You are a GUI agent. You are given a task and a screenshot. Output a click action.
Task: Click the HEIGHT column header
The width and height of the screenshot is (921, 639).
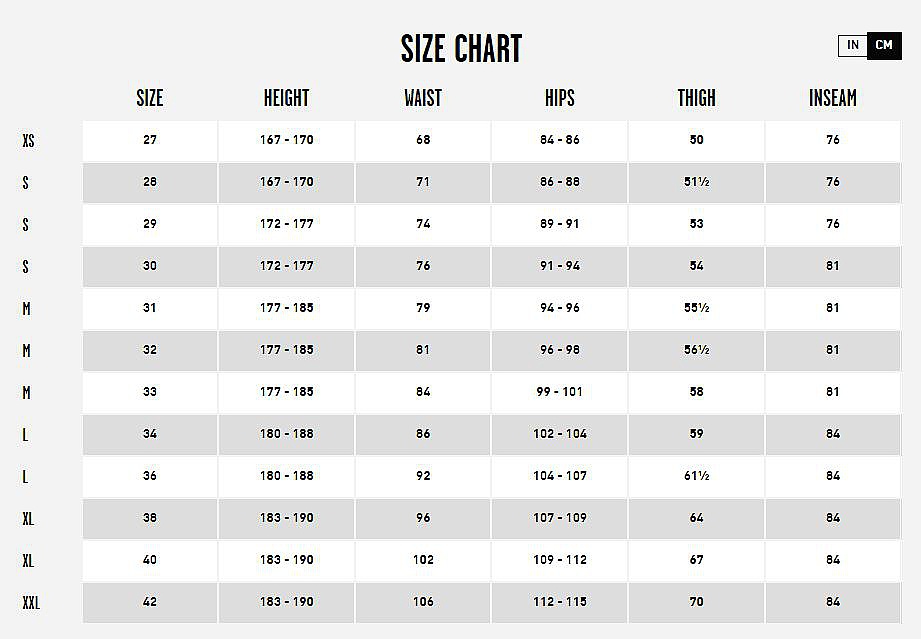[x=286, y=98]
